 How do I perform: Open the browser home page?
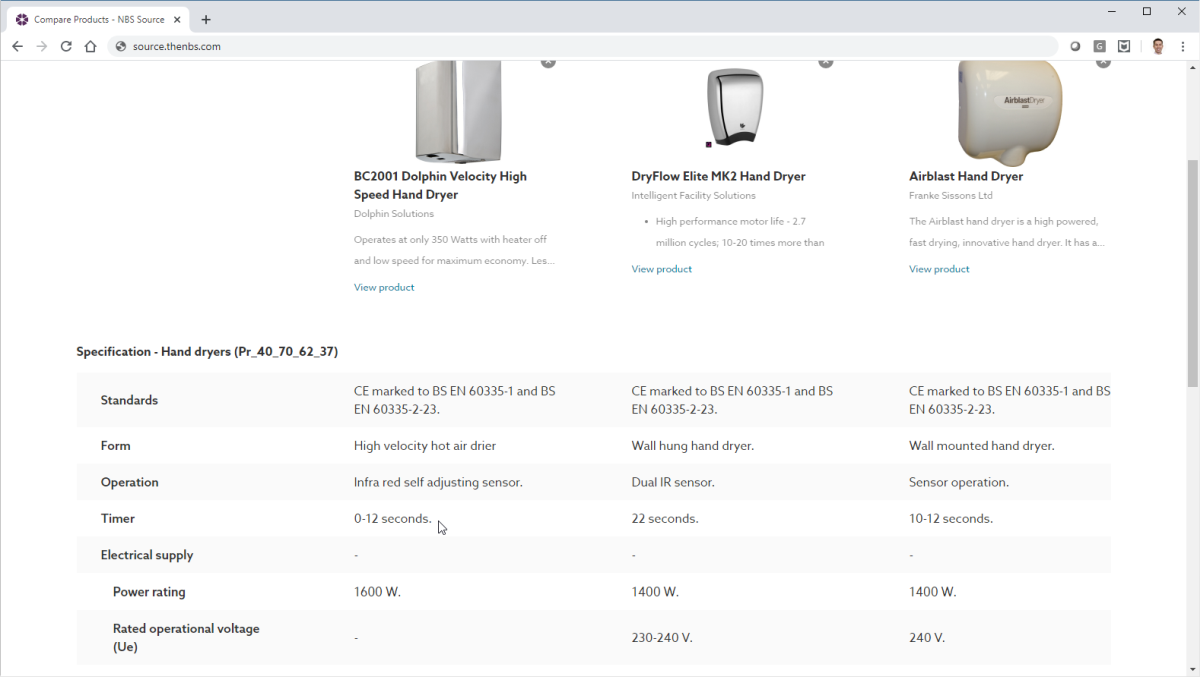point(90,46)
